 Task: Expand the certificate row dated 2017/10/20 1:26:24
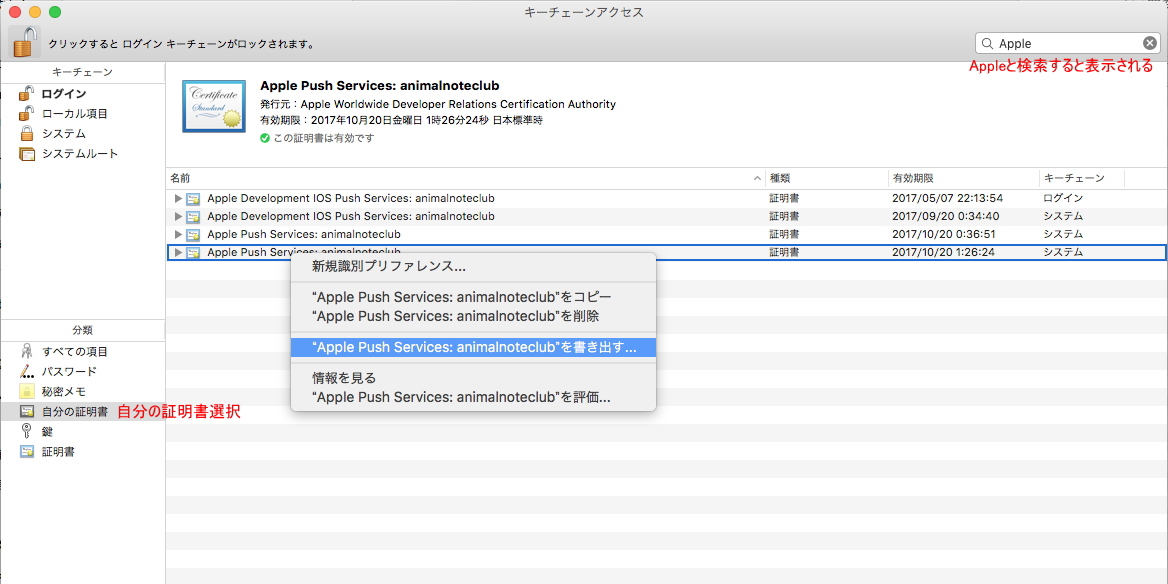coord(178,253)
